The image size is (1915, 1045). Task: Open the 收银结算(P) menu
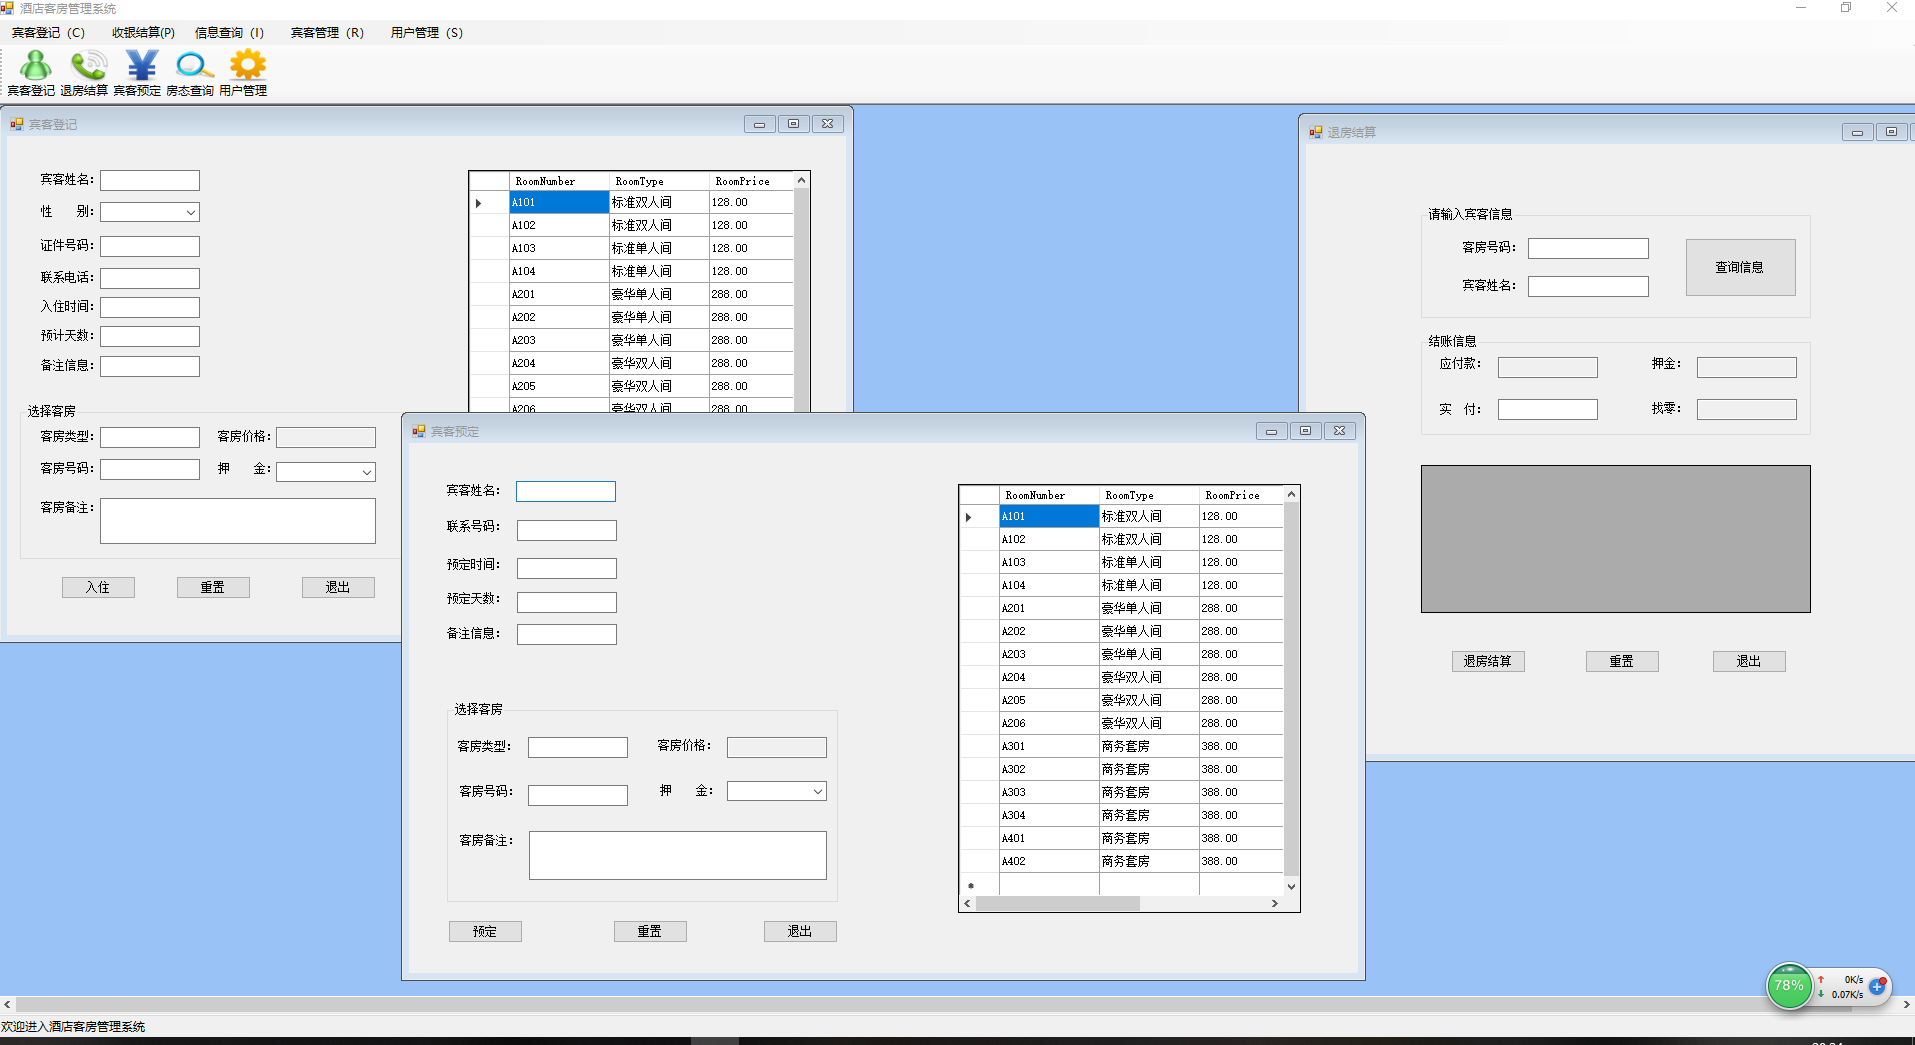pos(143,33)
